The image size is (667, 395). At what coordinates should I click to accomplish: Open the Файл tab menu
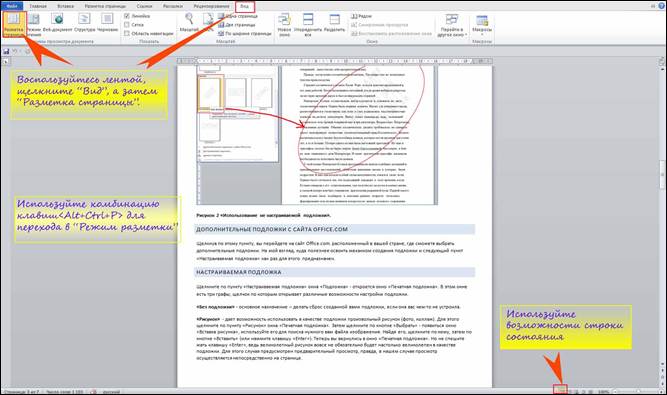coord(11,6)
